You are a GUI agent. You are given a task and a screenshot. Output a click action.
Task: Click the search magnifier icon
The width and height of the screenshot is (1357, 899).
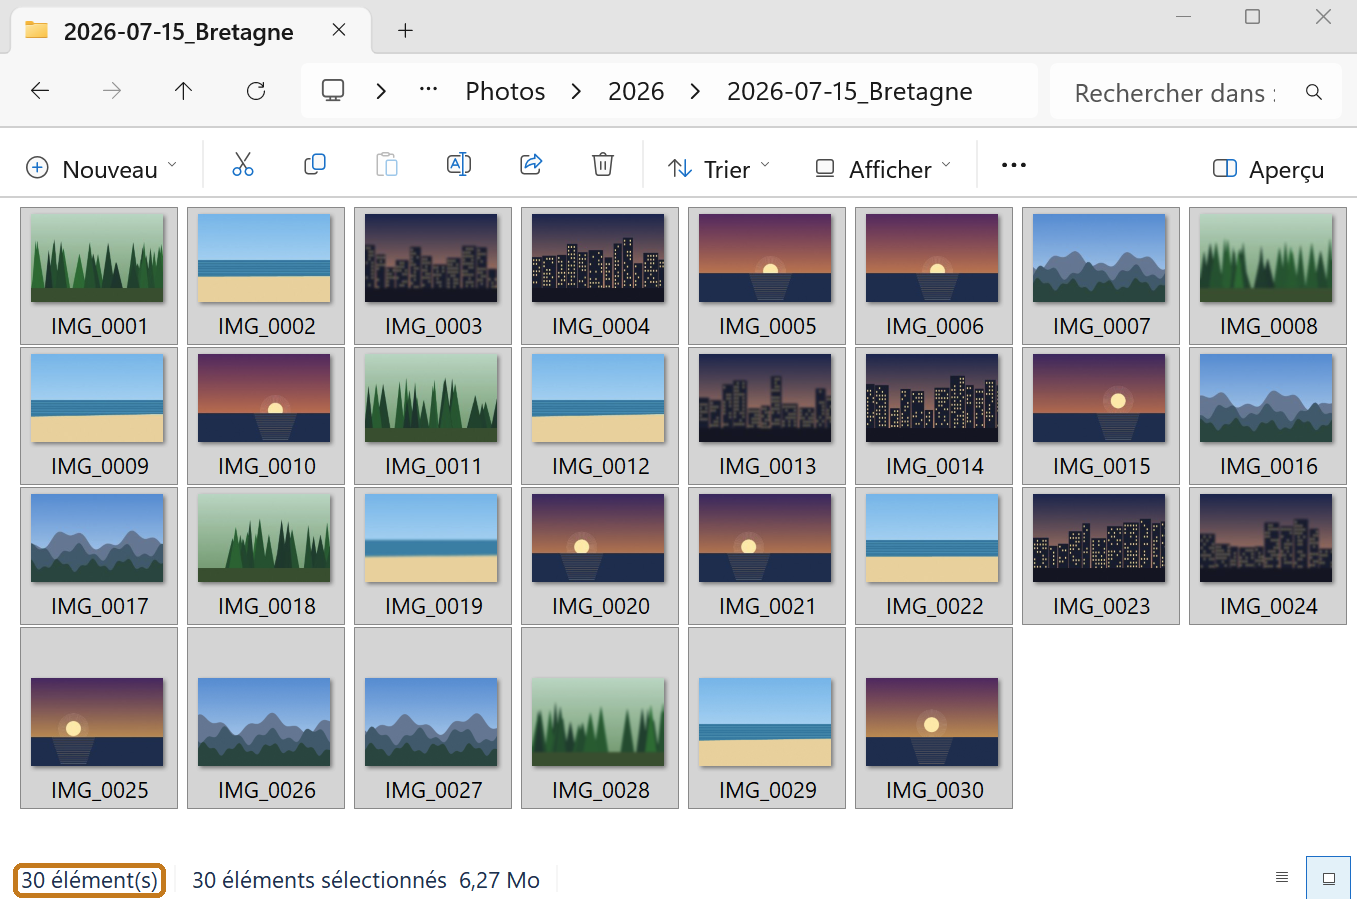click(1314, 92)
